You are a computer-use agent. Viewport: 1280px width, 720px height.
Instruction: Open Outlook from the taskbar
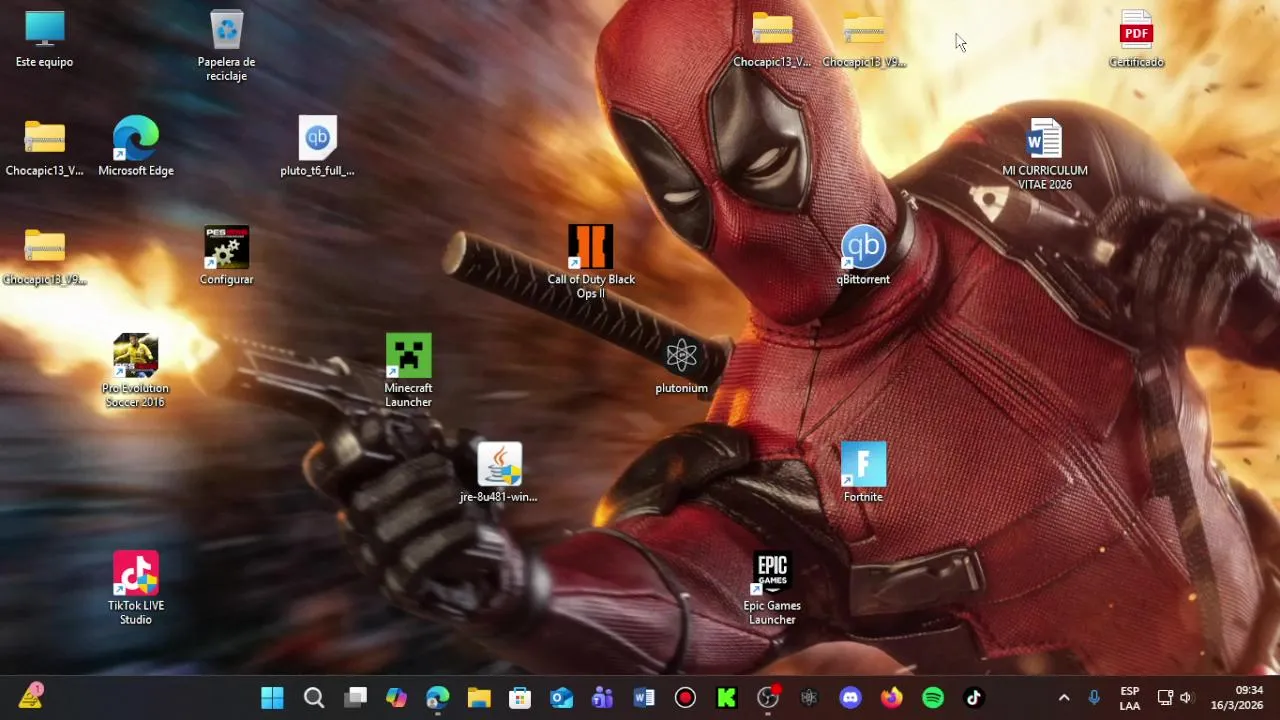coord(561,698)
